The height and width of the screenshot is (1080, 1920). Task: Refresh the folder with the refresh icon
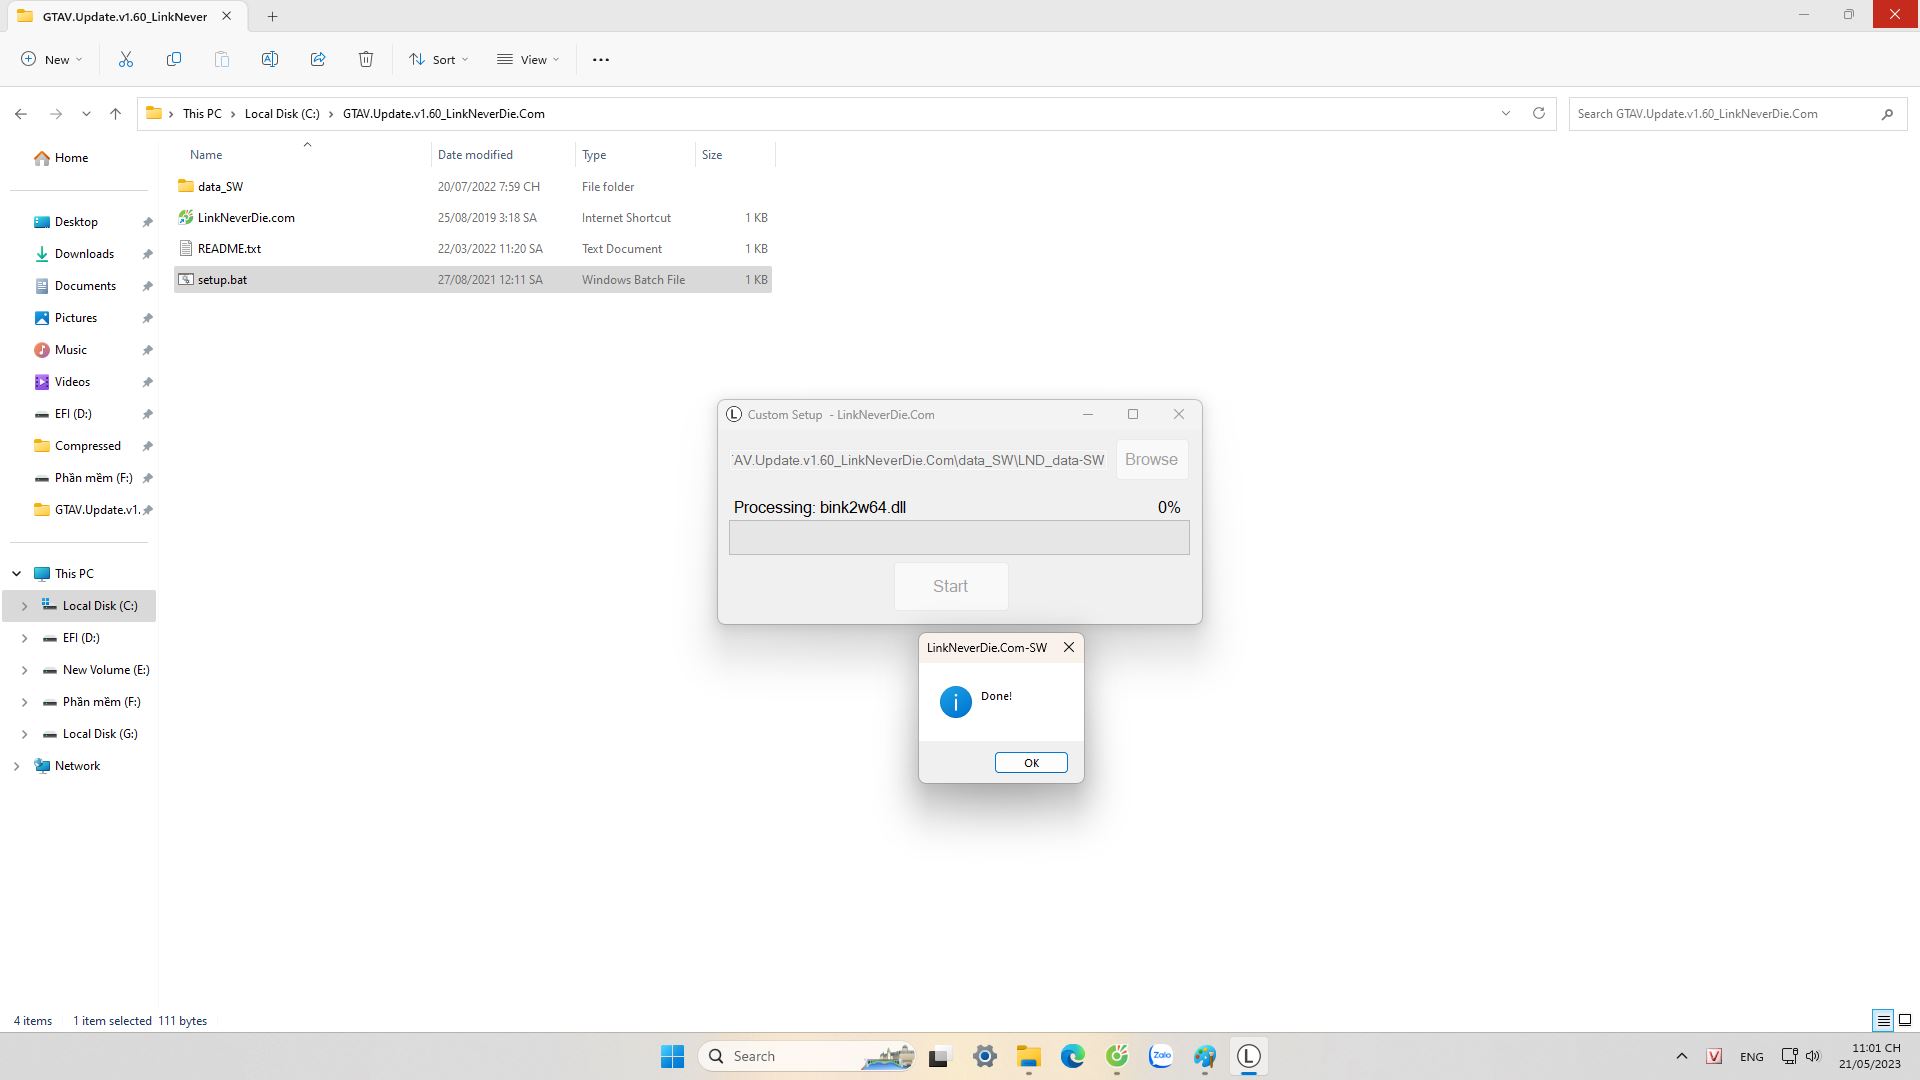pos(1539,113)
